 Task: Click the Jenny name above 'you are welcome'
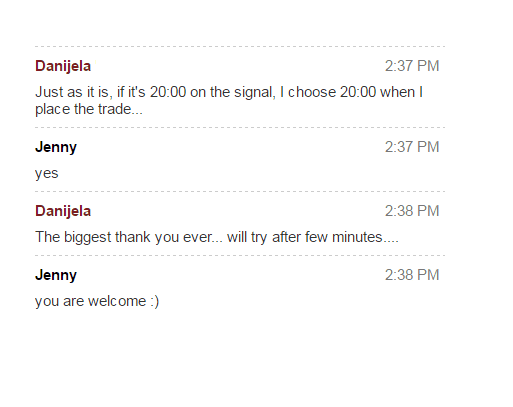tap(56, 275)
